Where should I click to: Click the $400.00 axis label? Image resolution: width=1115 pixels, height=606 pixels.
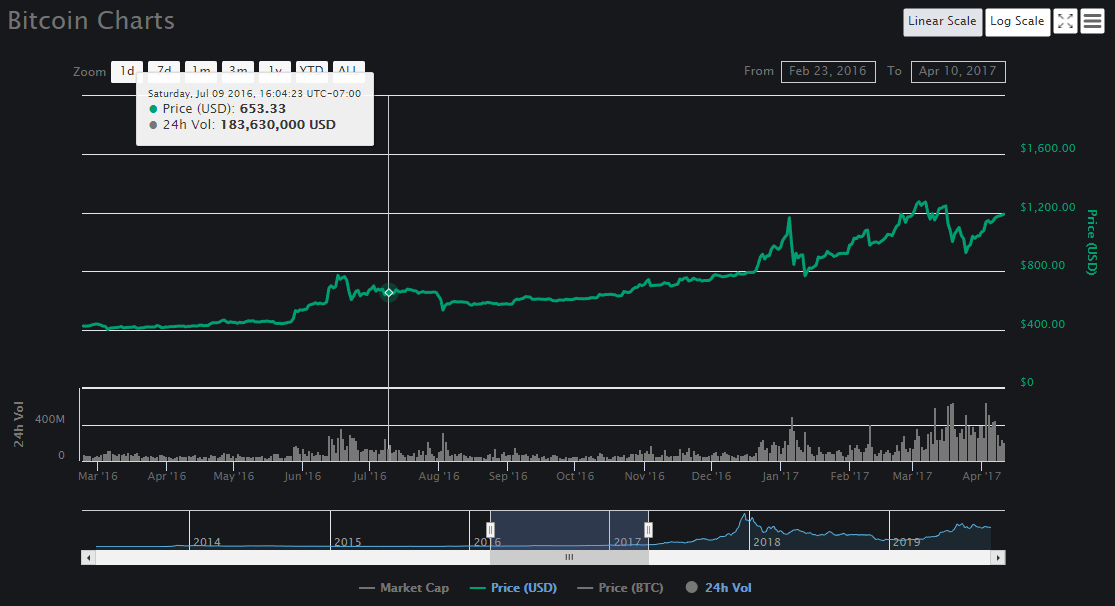(1042, 324)
